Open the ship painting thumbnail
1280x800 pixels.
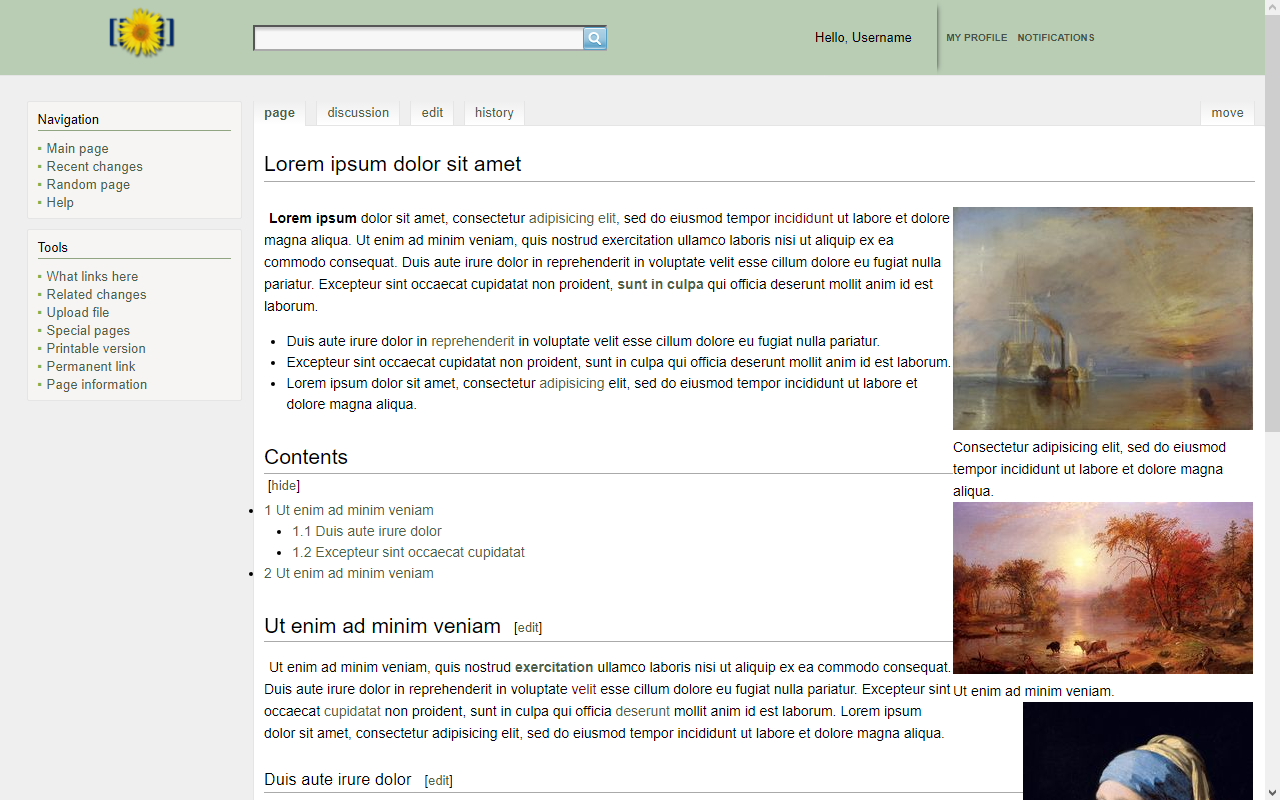[x=1102, y=318]
